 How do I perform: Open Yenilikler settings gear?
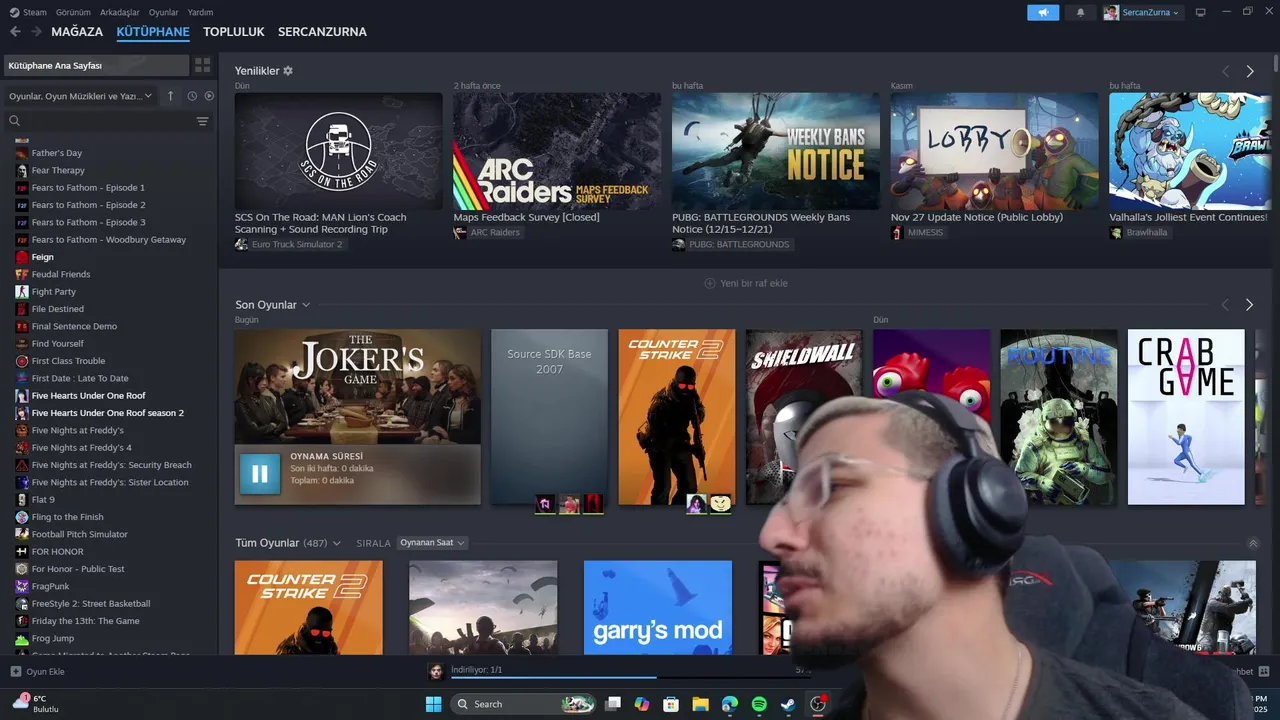288,71
